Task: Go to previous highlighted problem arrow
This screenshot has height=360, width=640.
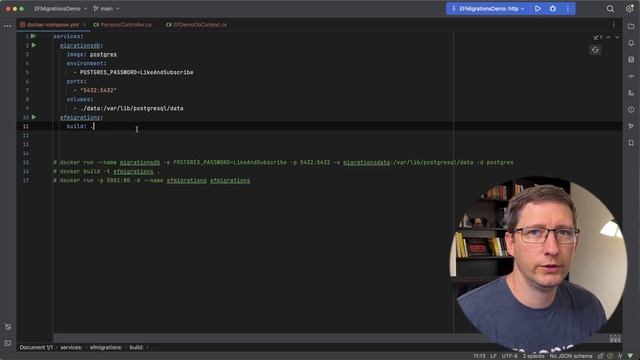Action: pos(608,37)
